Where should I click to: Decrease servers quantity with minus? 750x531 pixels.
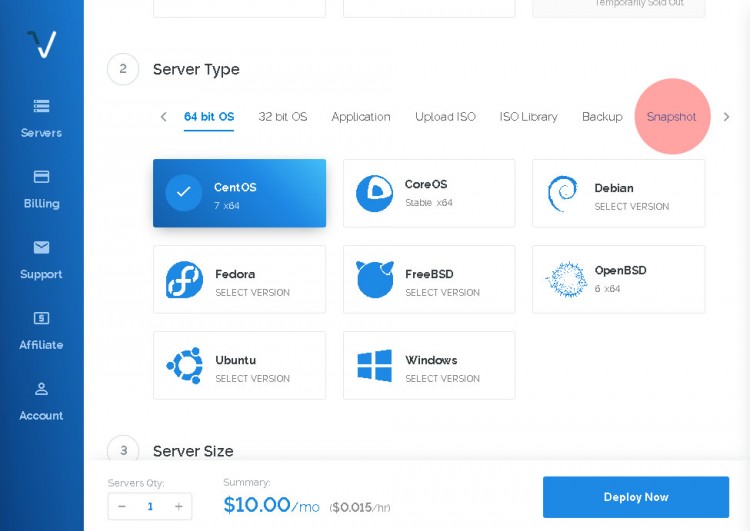point(121,506)
